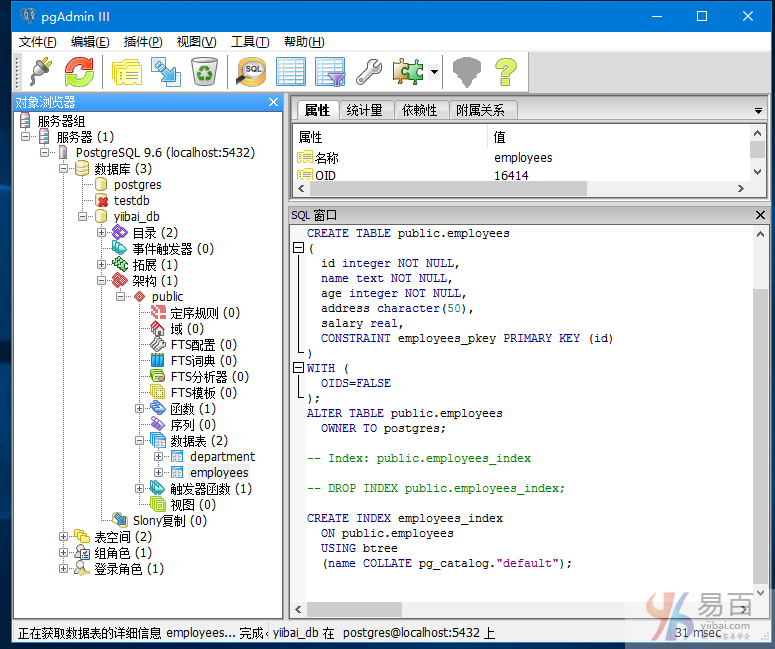The width and height of the screenshot is (775, 649).
Task: Switch to the 依赖性 tab
Action: pyautogui.click(x=419, y=110)
